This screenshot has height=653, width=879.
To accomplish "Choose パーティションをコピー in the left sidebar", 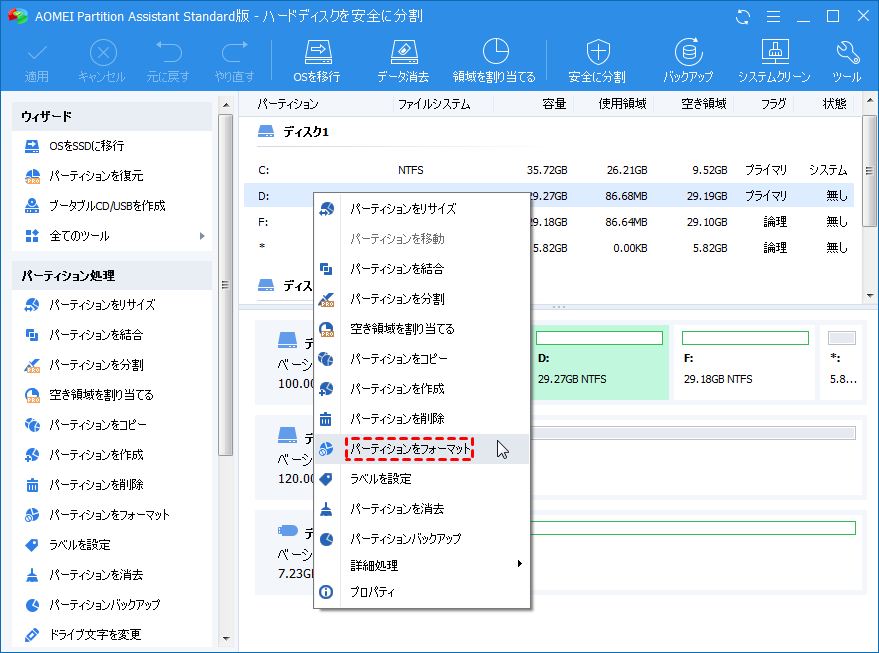I will 112,425.
